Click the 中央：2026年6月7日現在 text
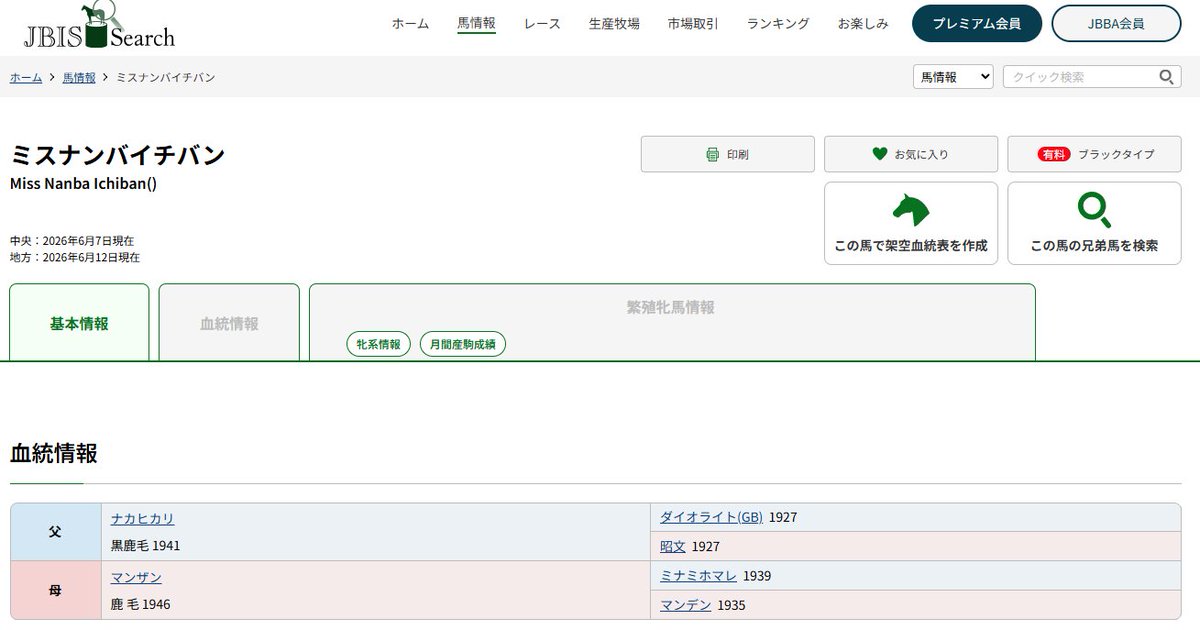Viewport: 1200px width, 630px height. pyautogui.click(x=72, y=240)
